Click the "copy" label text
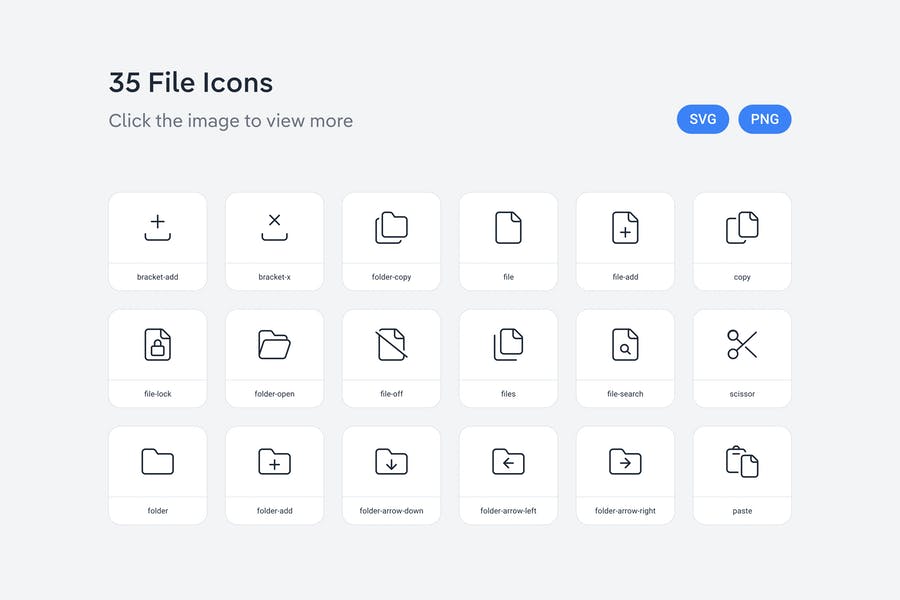Viewport: 900px width, 600px height. [x=742, y=277]
